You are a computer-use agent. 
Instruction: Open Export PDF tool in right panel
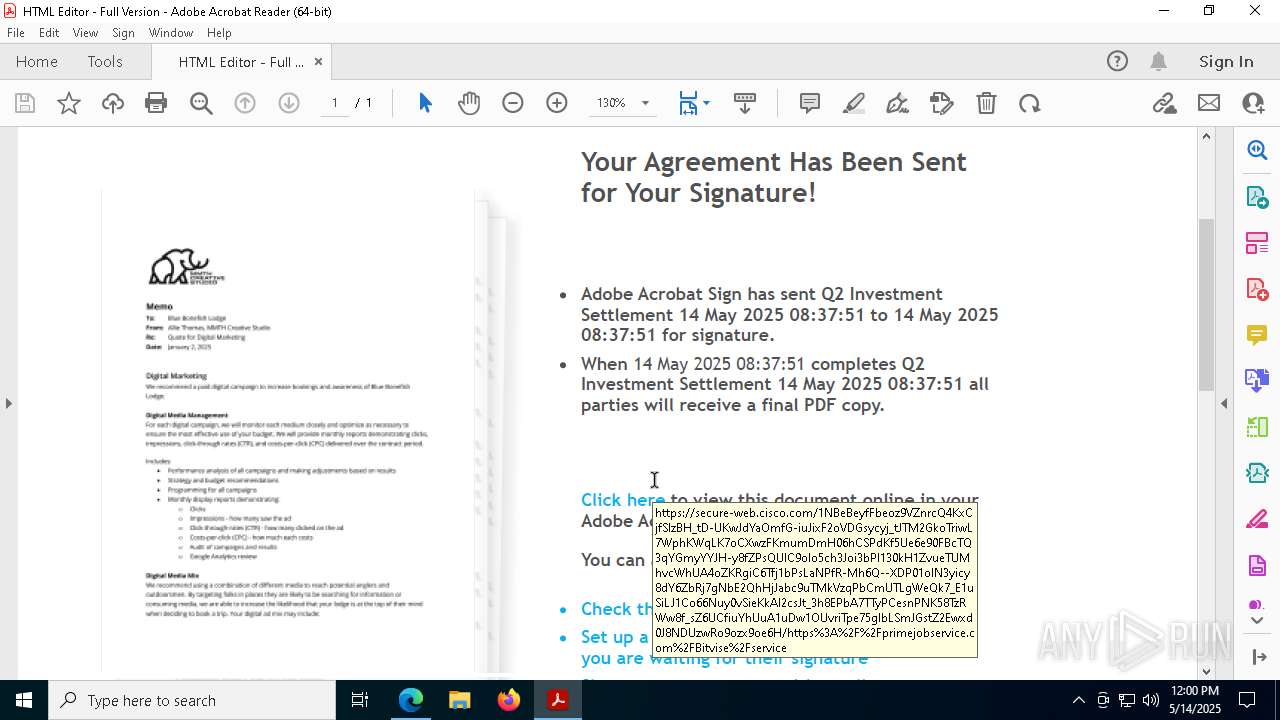(1257, 196)
